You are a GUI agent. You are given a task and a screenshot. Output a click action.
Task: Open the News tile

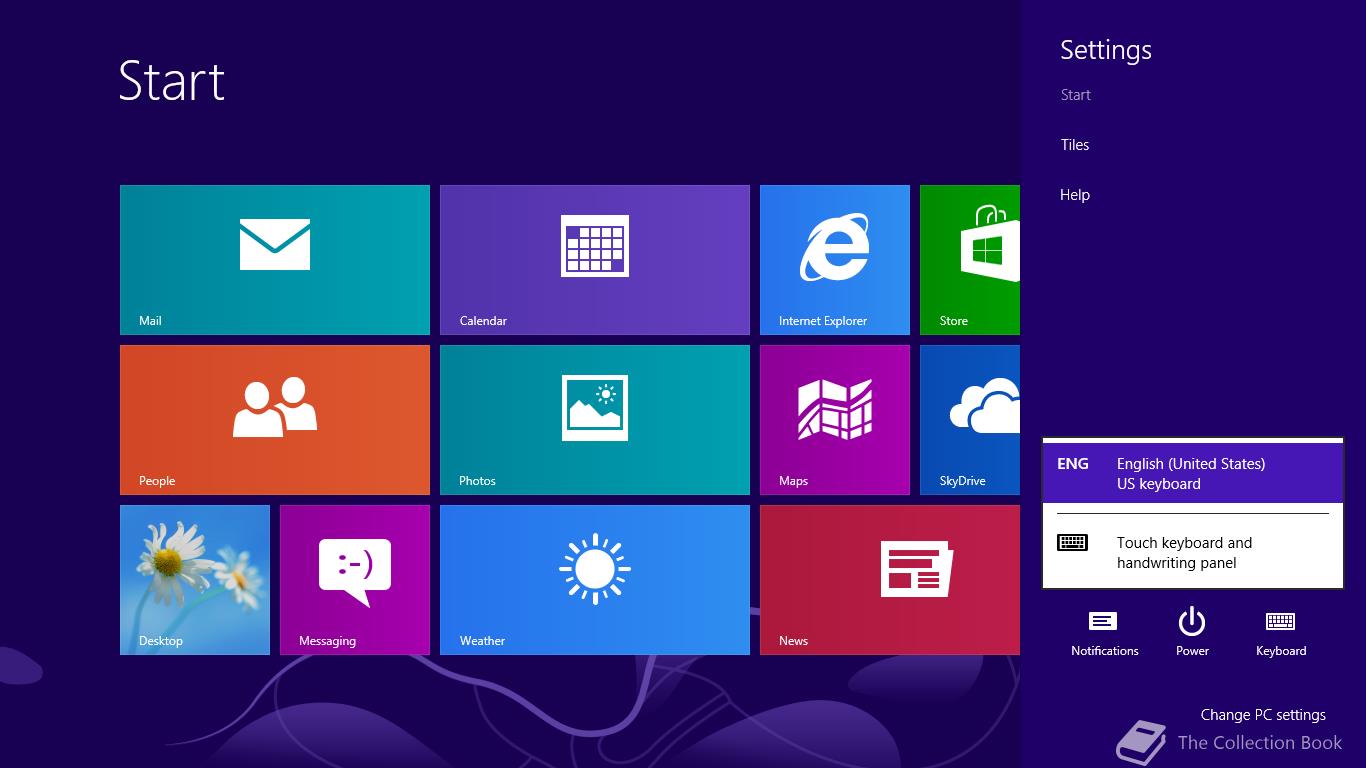click(x=890, y=580)
